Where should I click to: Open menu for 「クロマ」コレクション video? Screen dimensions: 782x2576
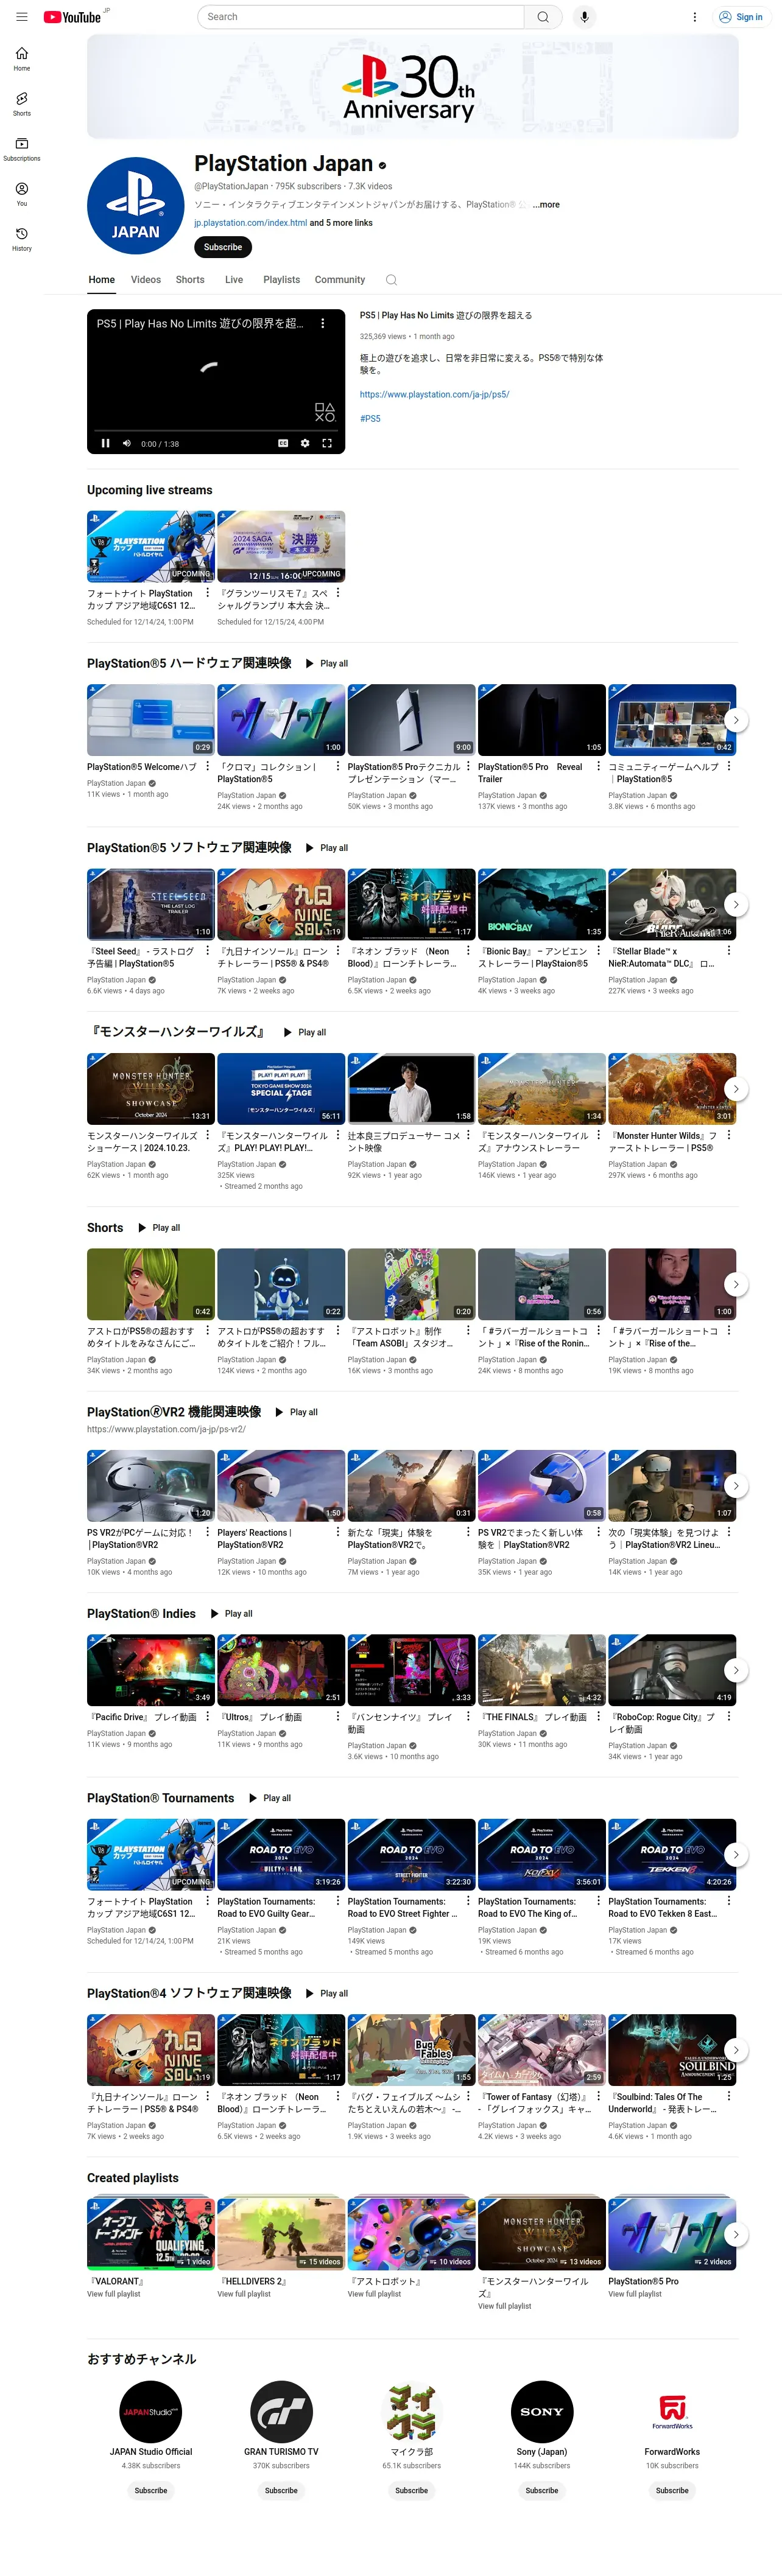click(x=338, y=767)
